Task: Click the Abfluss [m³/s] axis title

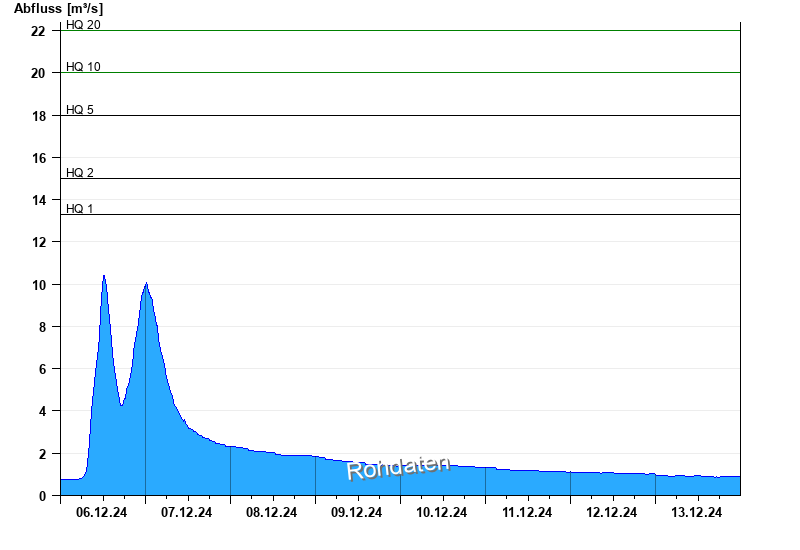Action: (x=58, y=9)
